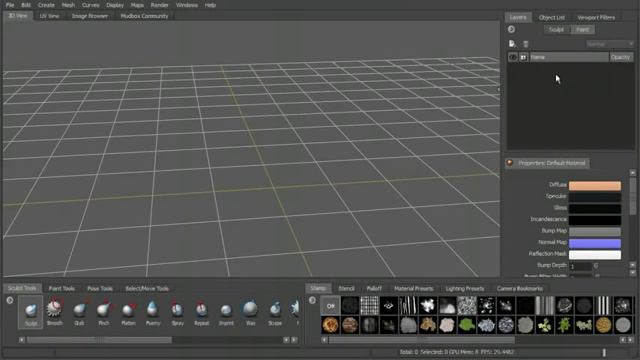The image size is (640, 360).
Task: Switch to the Viewport Filters tab
Action: click(x=596, y=18)
